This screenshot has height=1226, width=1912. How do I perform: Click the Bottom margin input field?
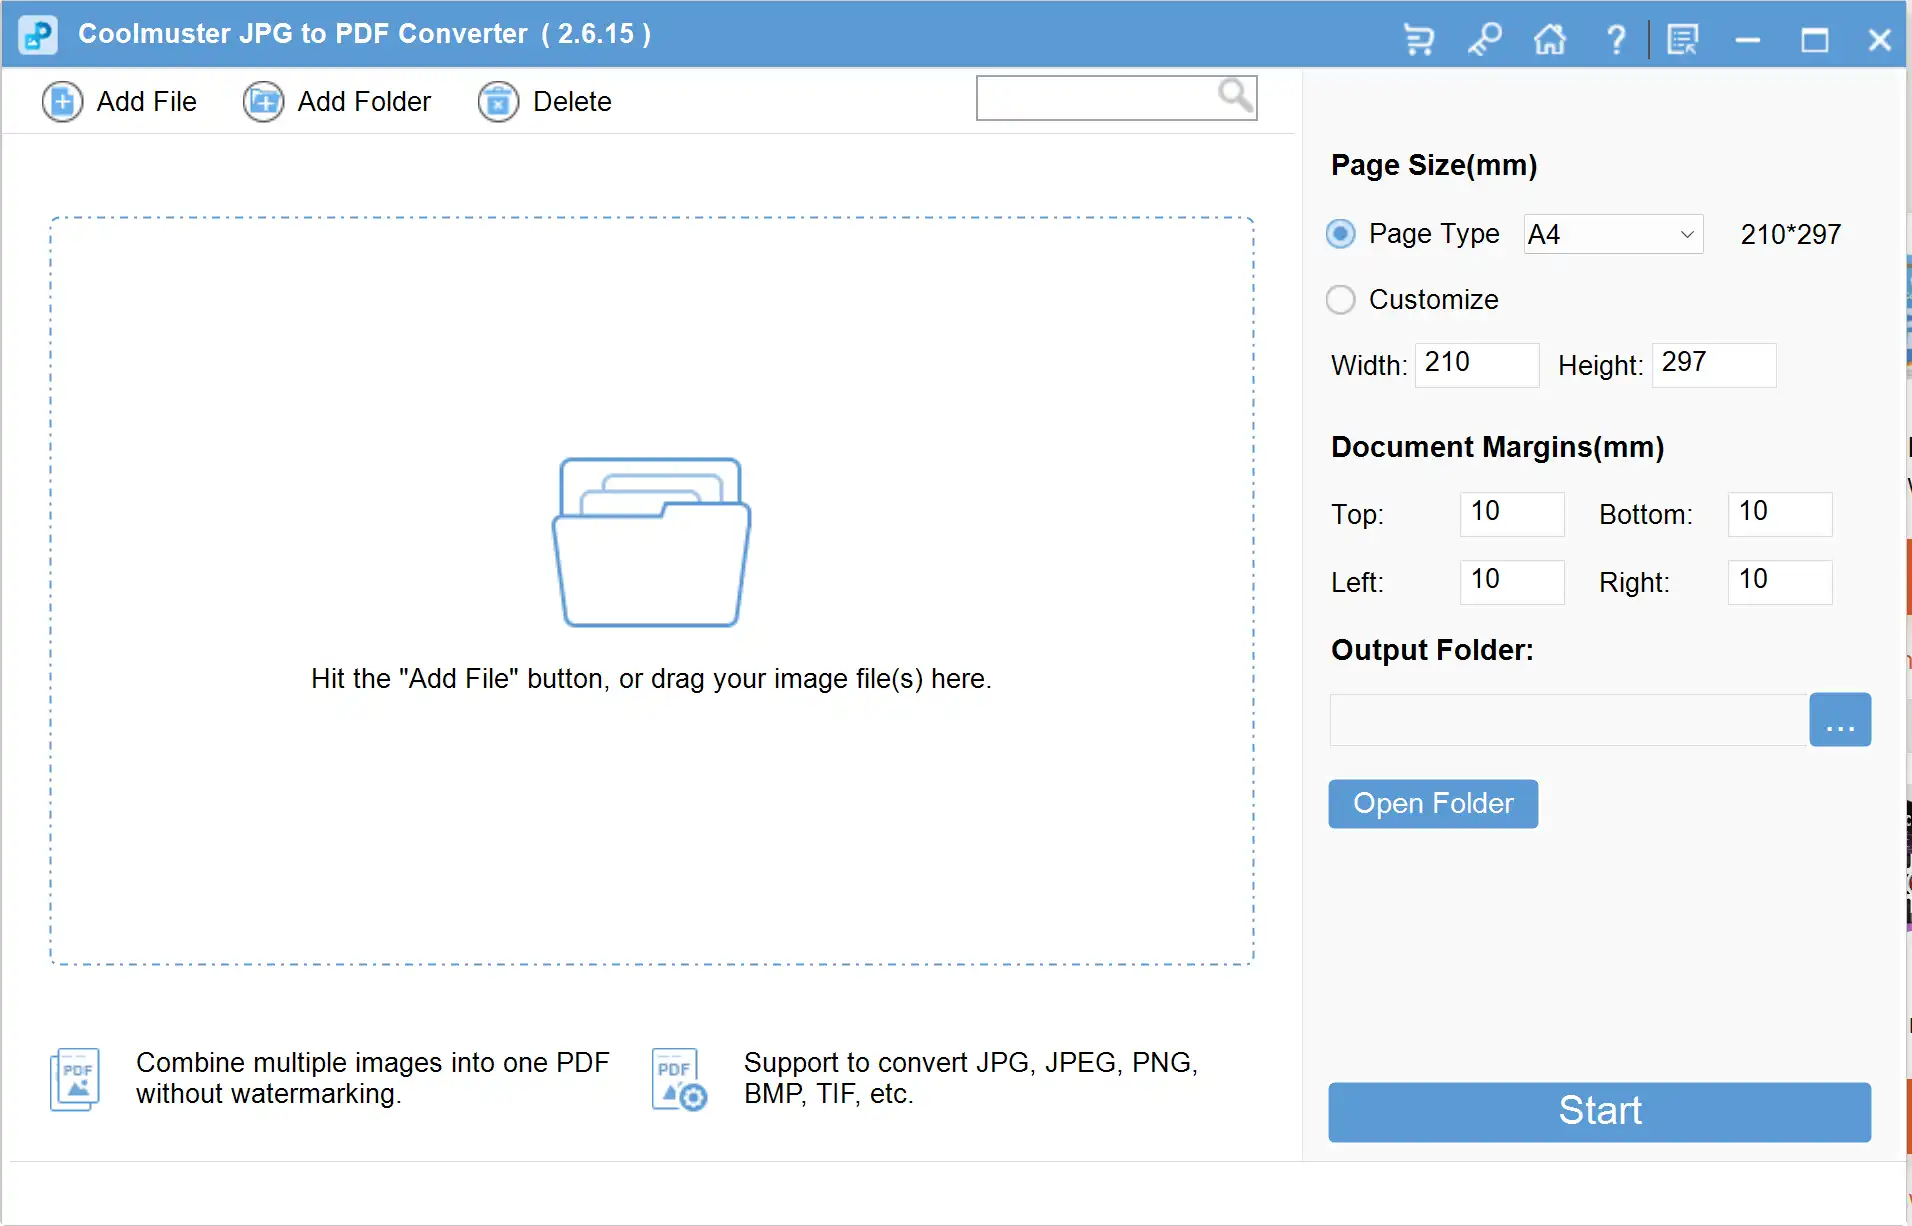pyautogui.click(x=1780, y=514)
